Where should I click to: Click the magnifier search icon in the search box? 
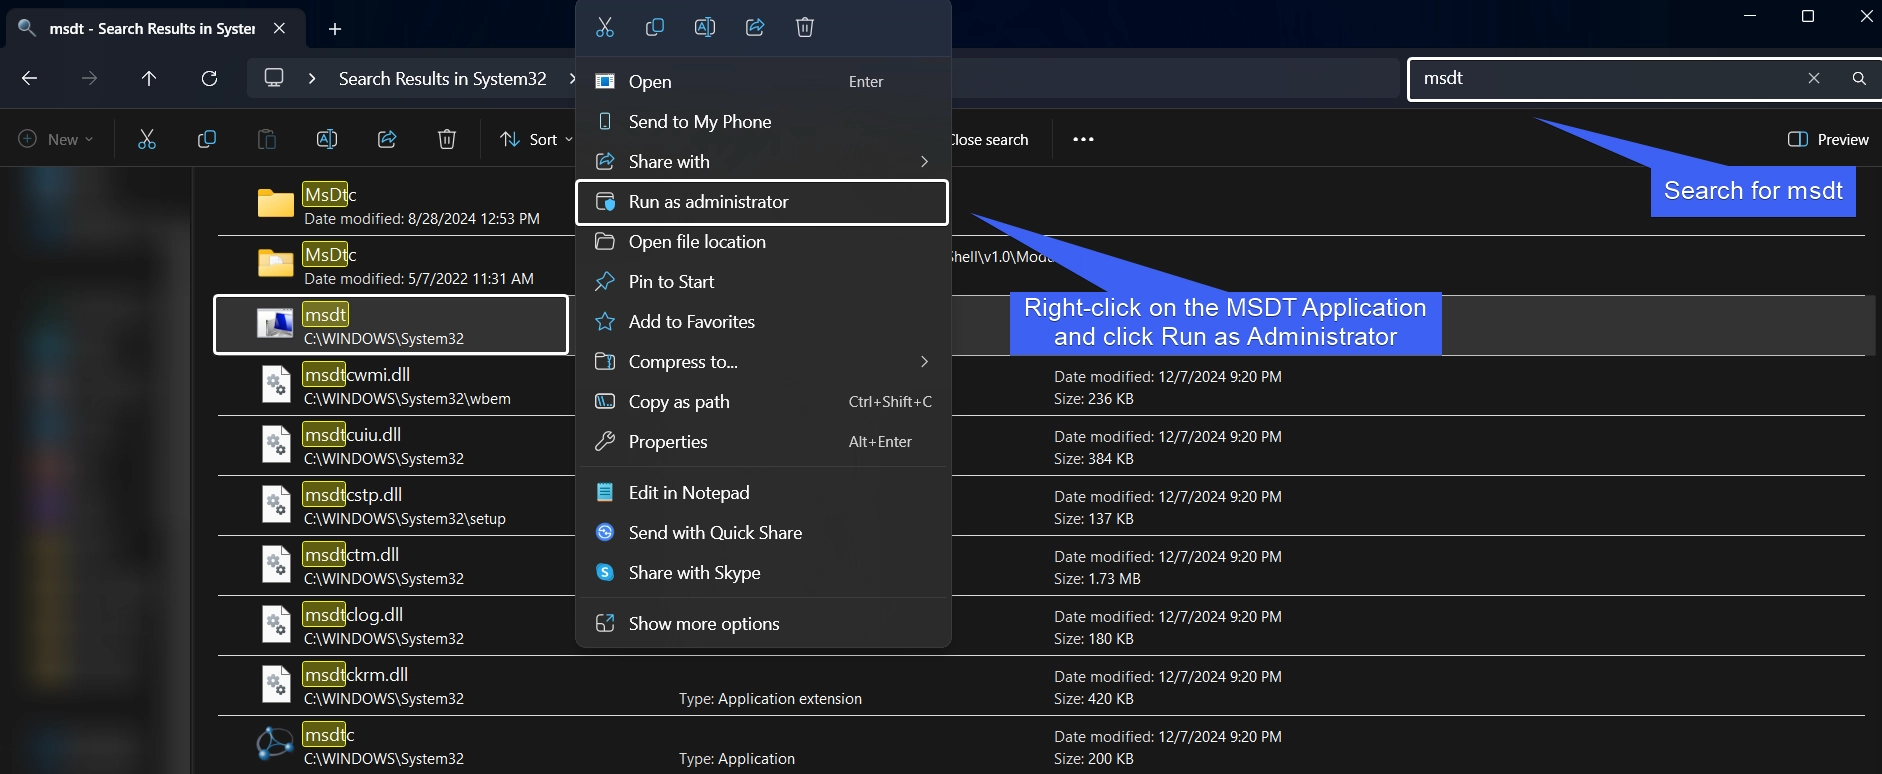(x=1859, y=78)
